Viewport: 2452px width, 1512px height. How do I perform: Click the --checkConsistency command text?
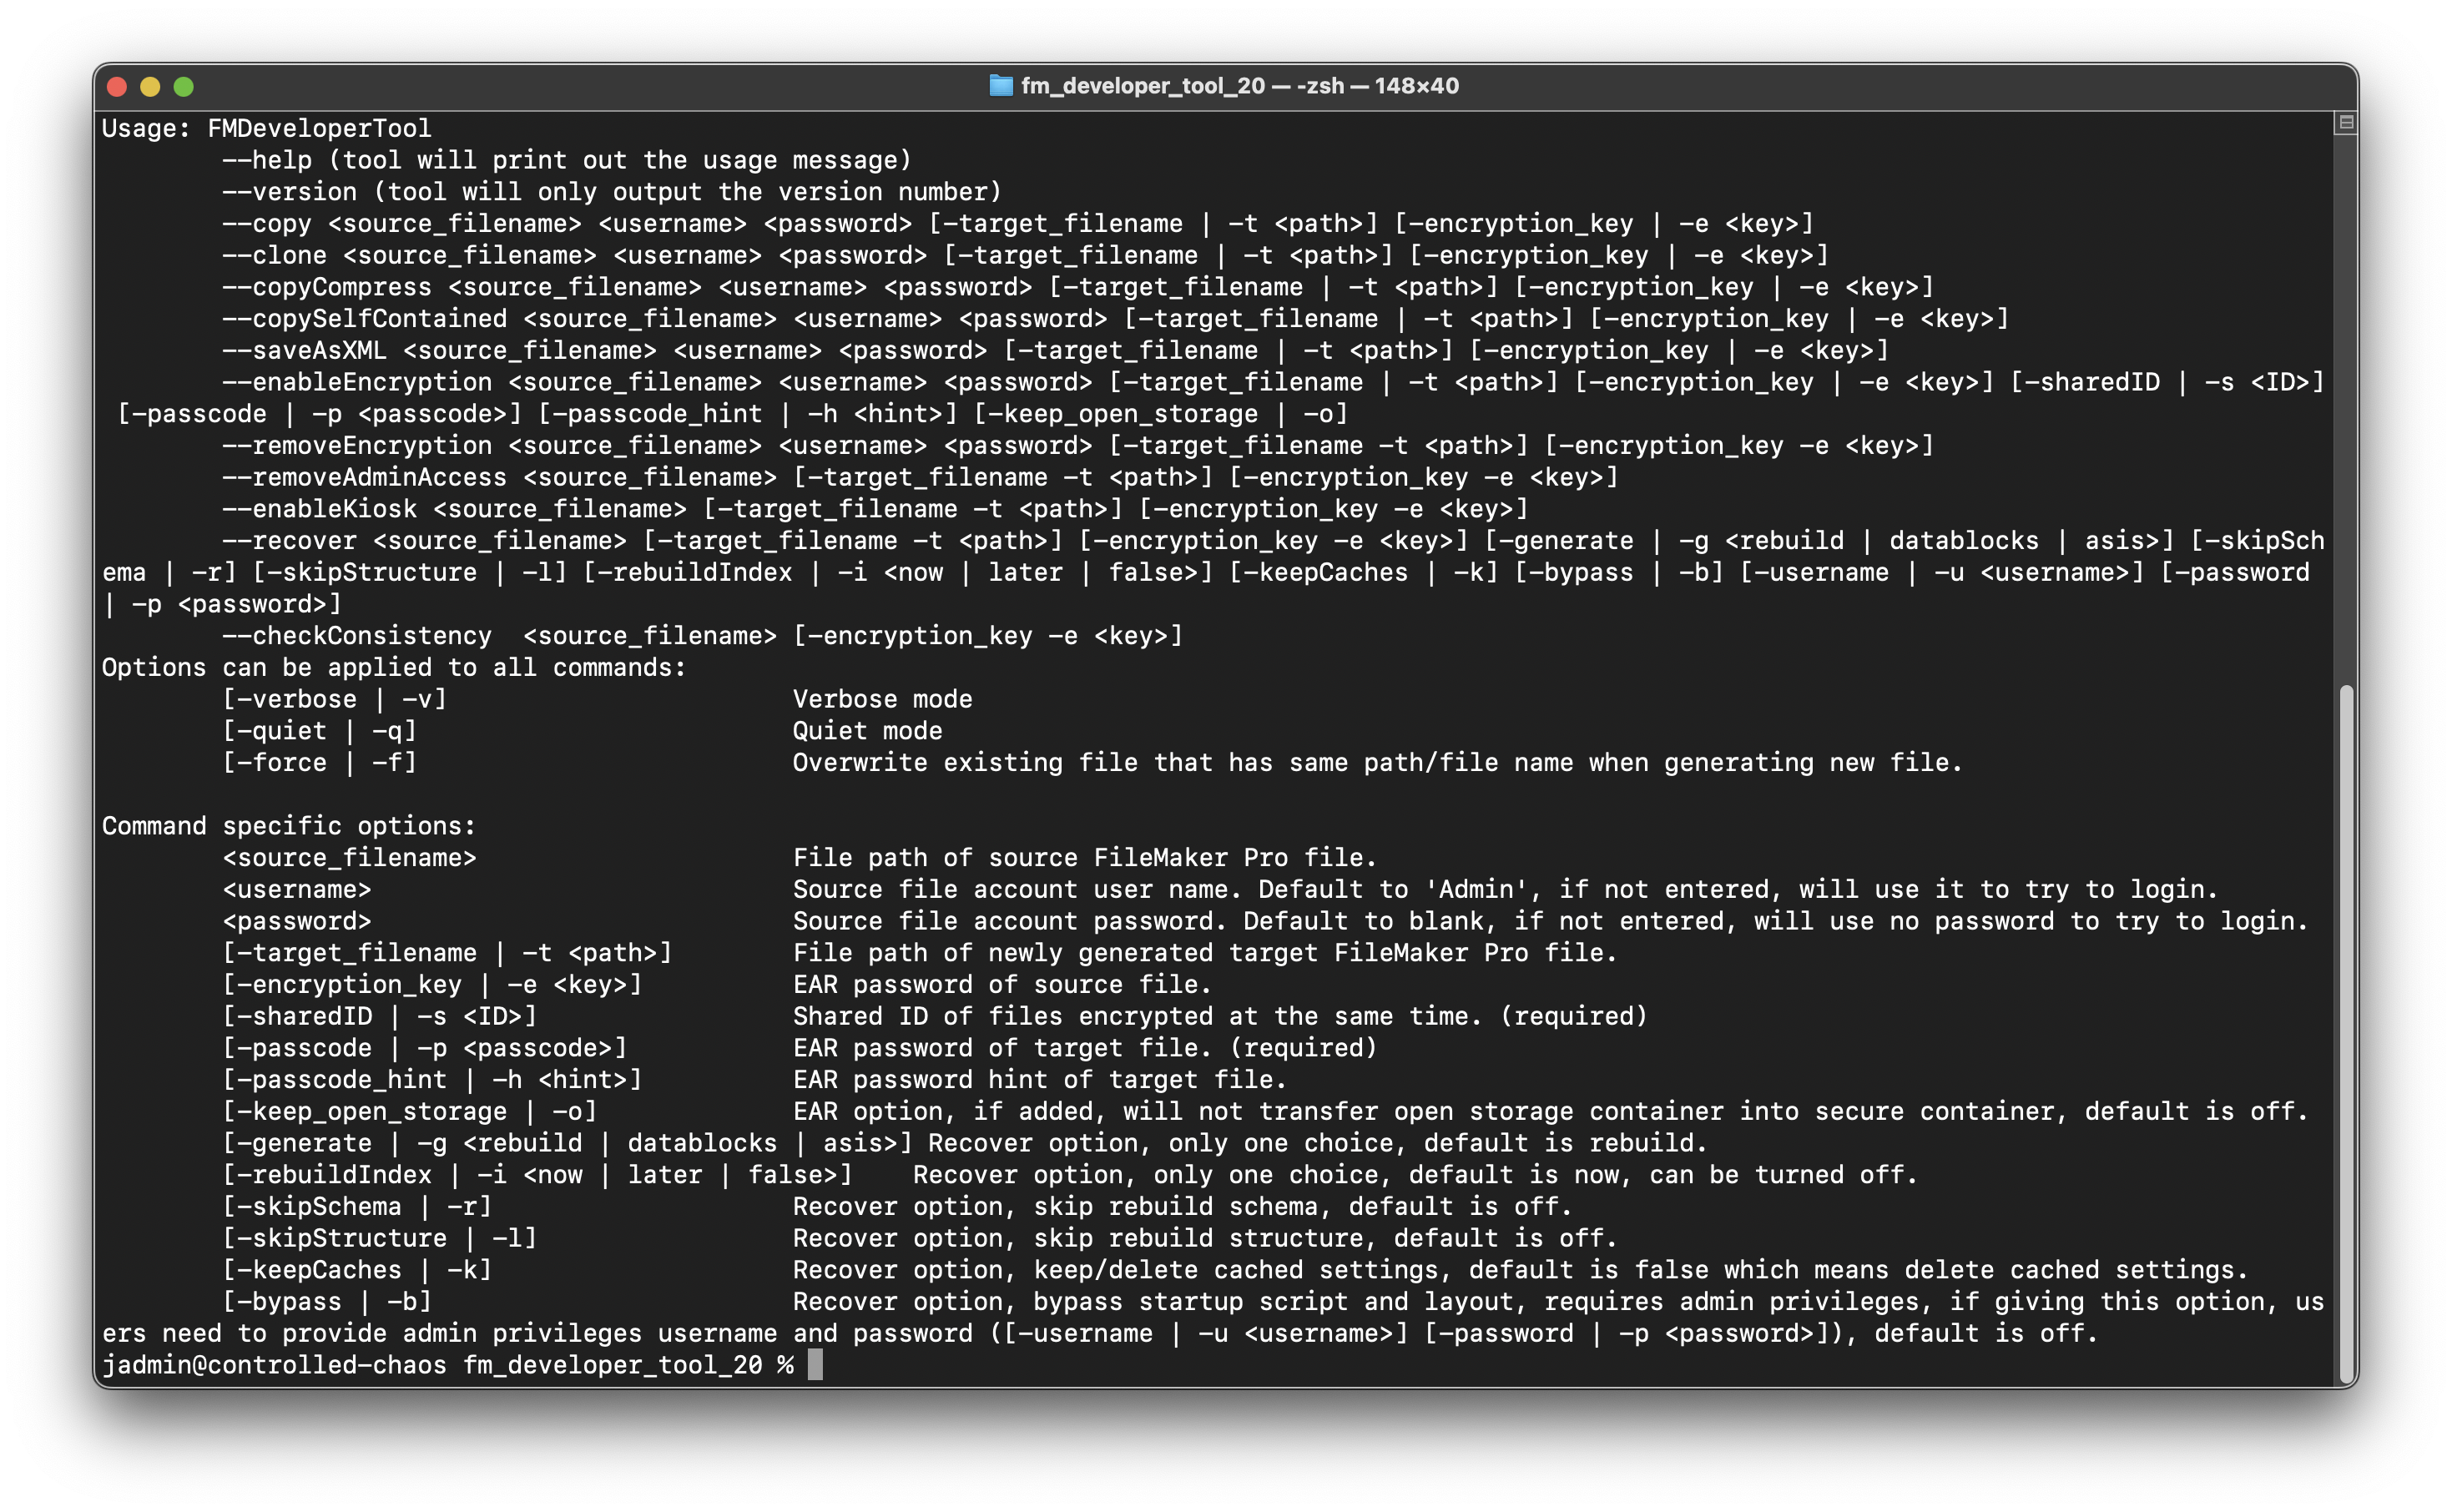[357, 636]
